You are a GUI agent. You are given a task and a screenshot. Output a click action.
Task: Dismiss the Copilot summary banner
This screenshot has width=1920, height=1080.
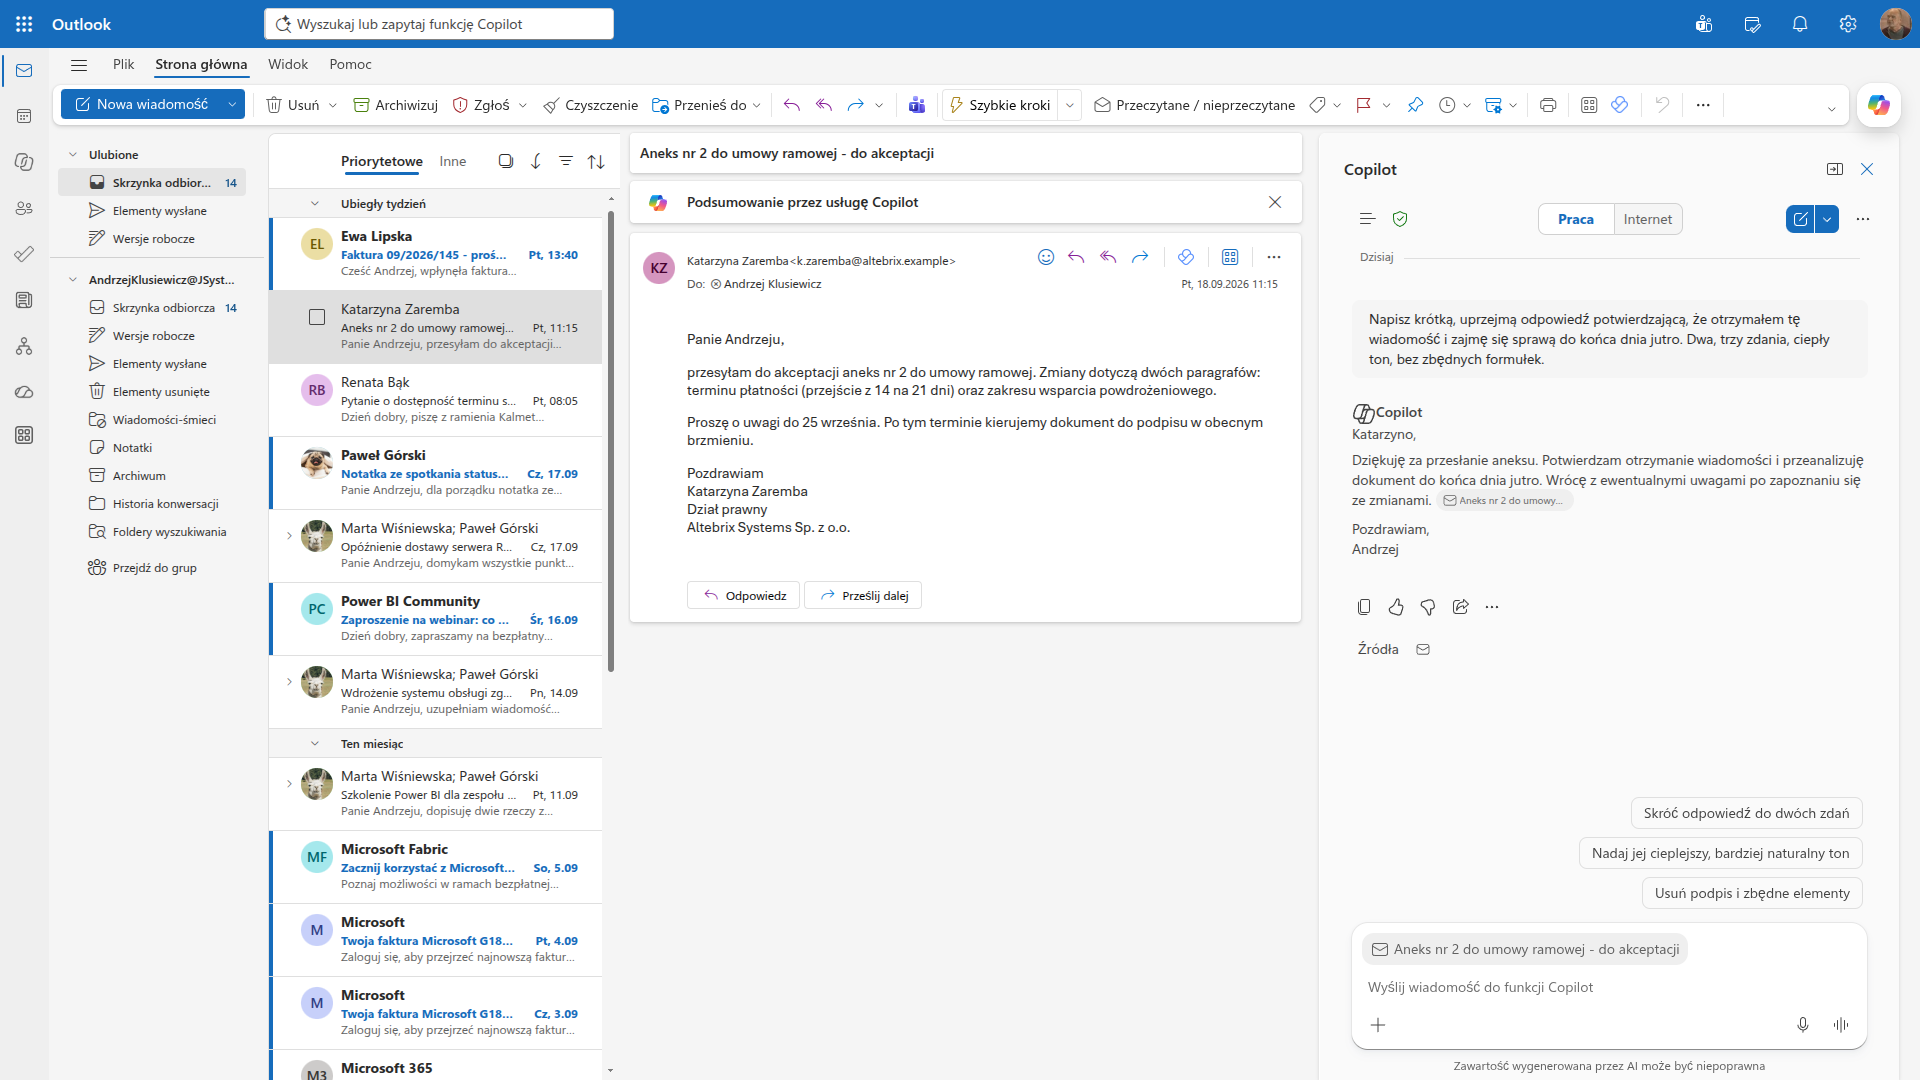(x=1275, y=202)
